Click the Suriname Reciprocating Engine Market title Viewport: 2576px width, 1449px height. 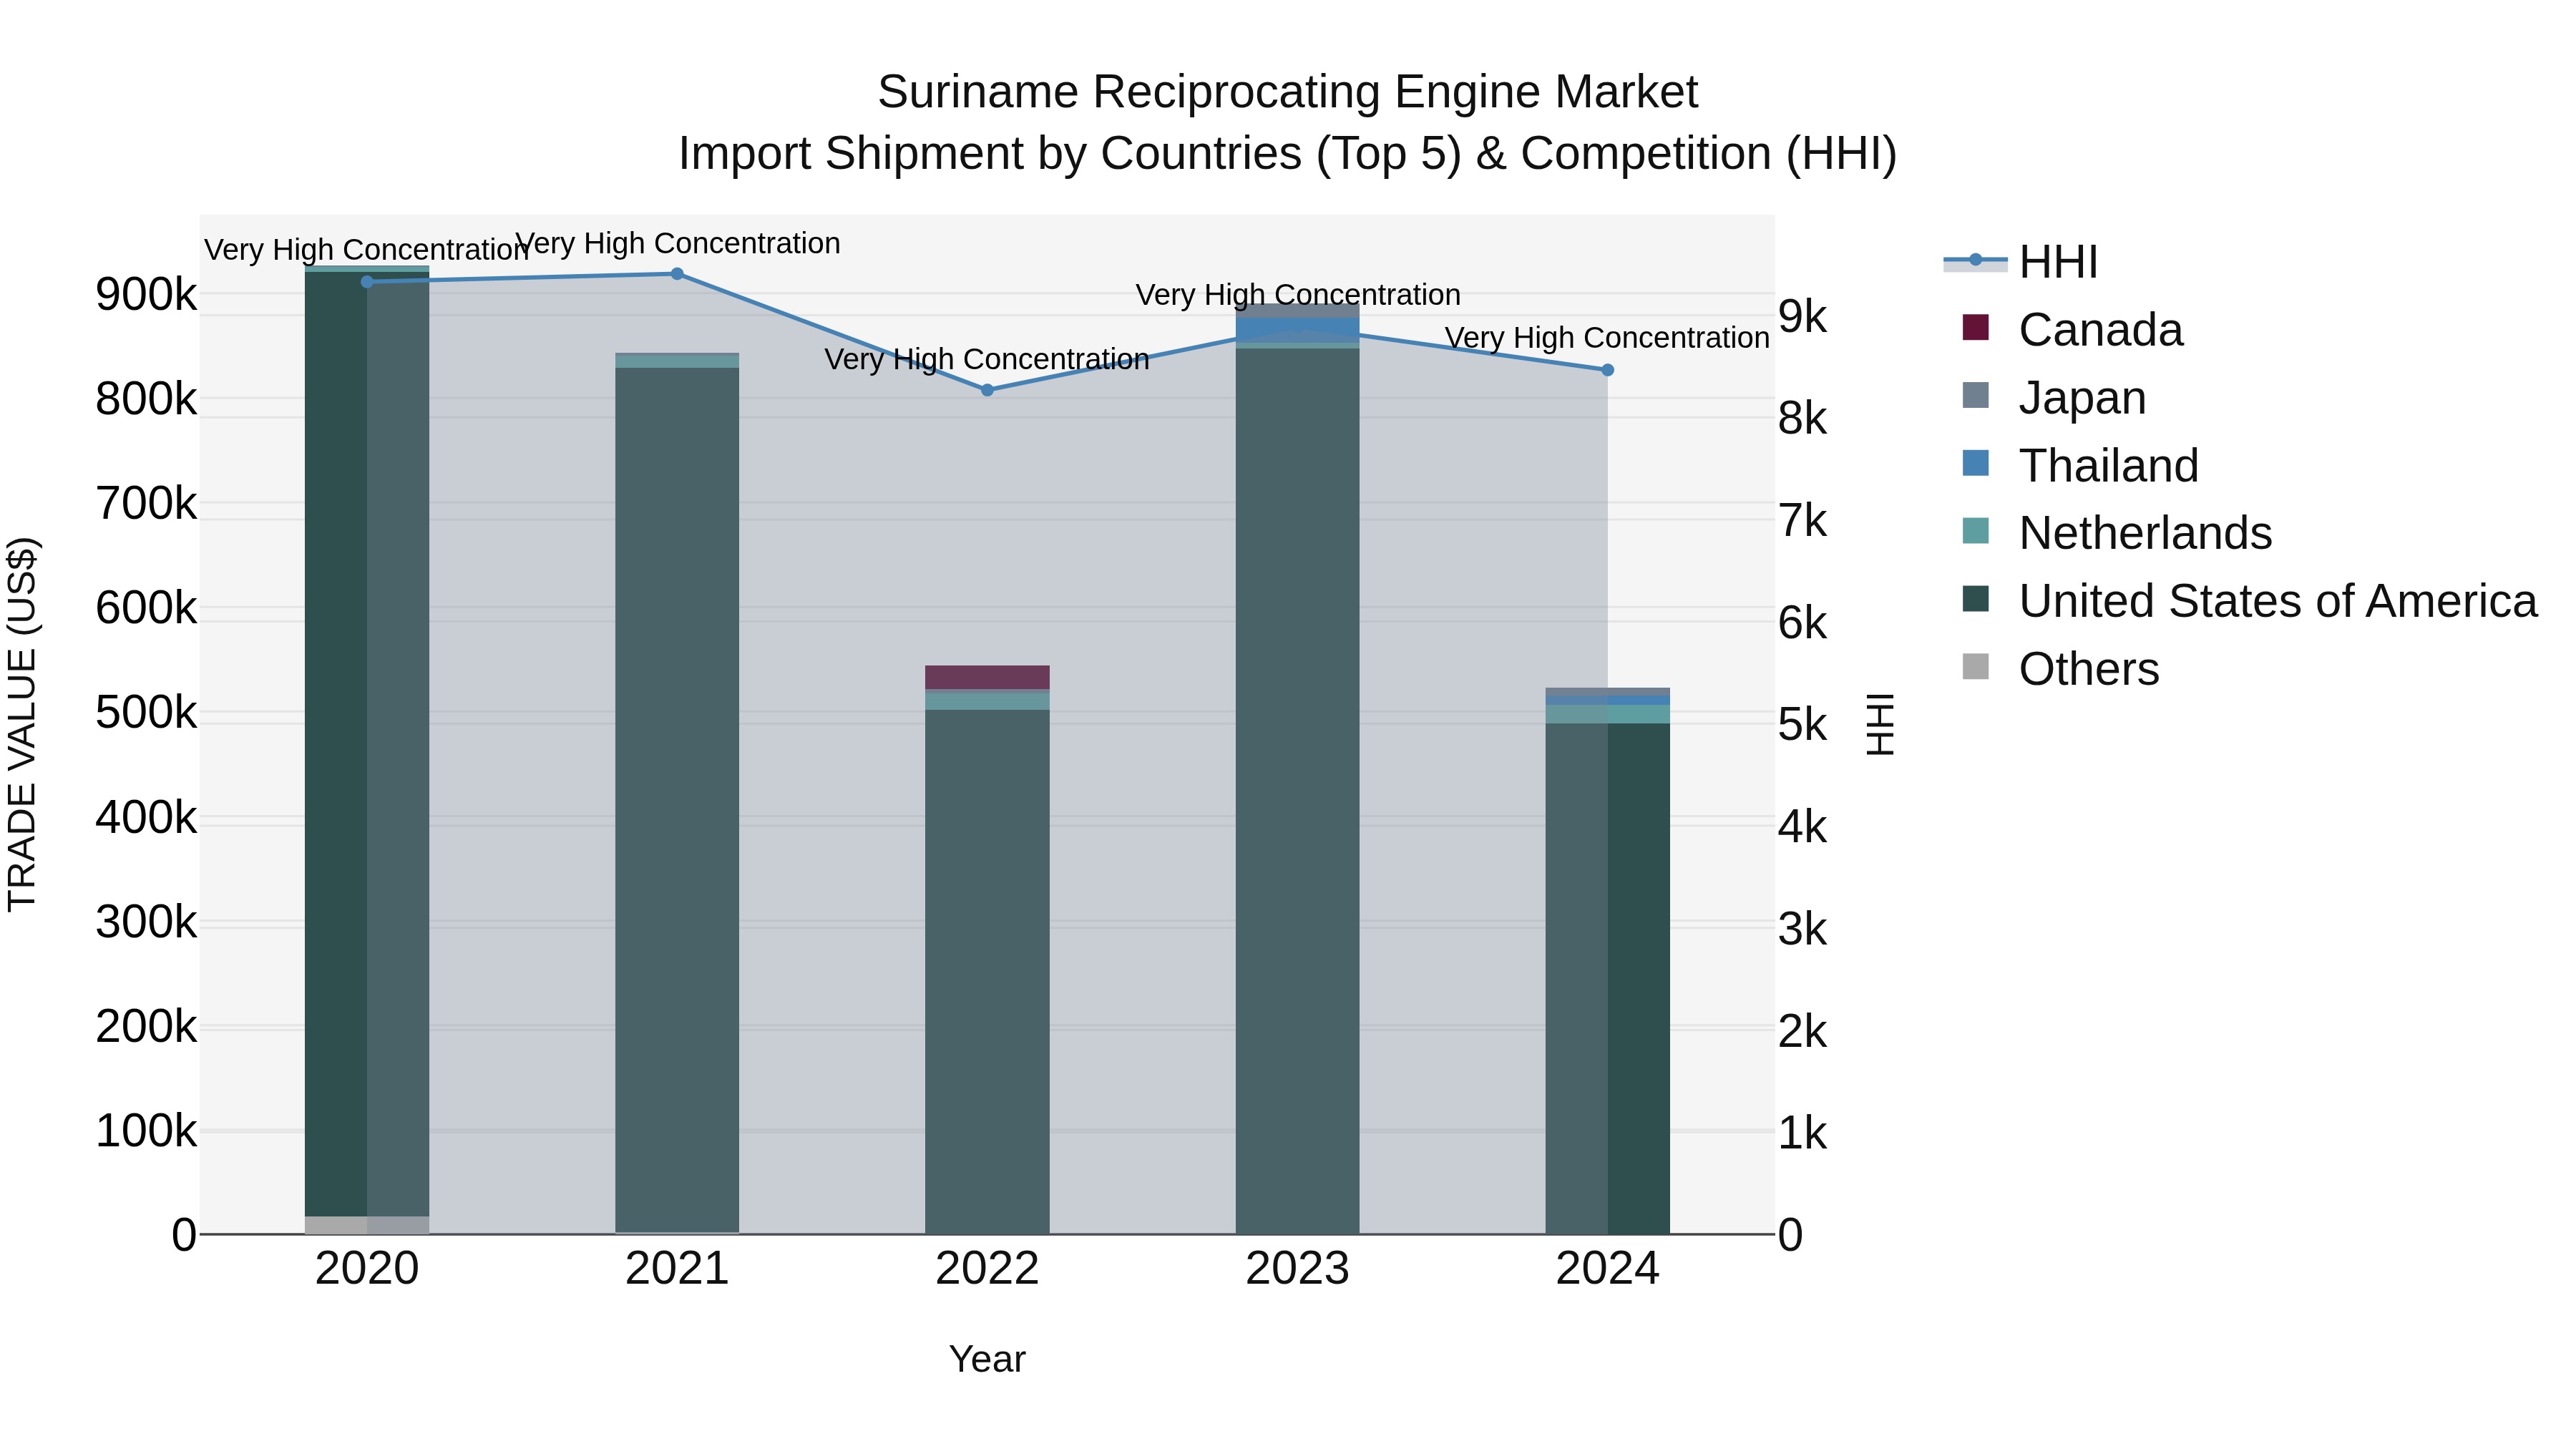[1287, 92]
